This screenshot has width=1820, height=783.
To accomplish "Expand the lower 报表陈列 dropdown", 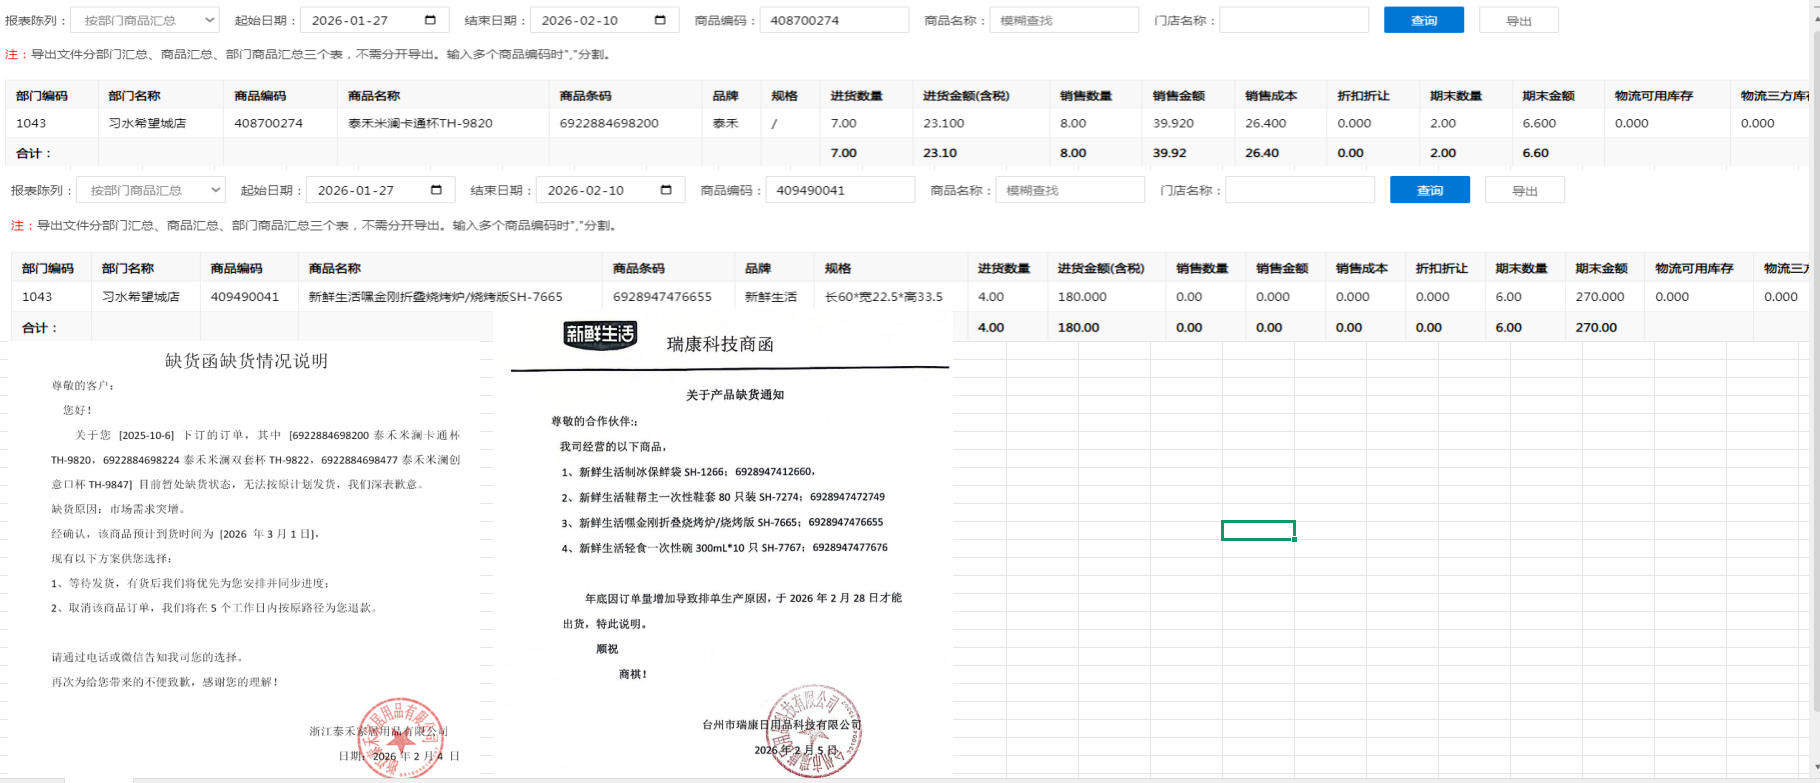I will (x=152, y=190).
